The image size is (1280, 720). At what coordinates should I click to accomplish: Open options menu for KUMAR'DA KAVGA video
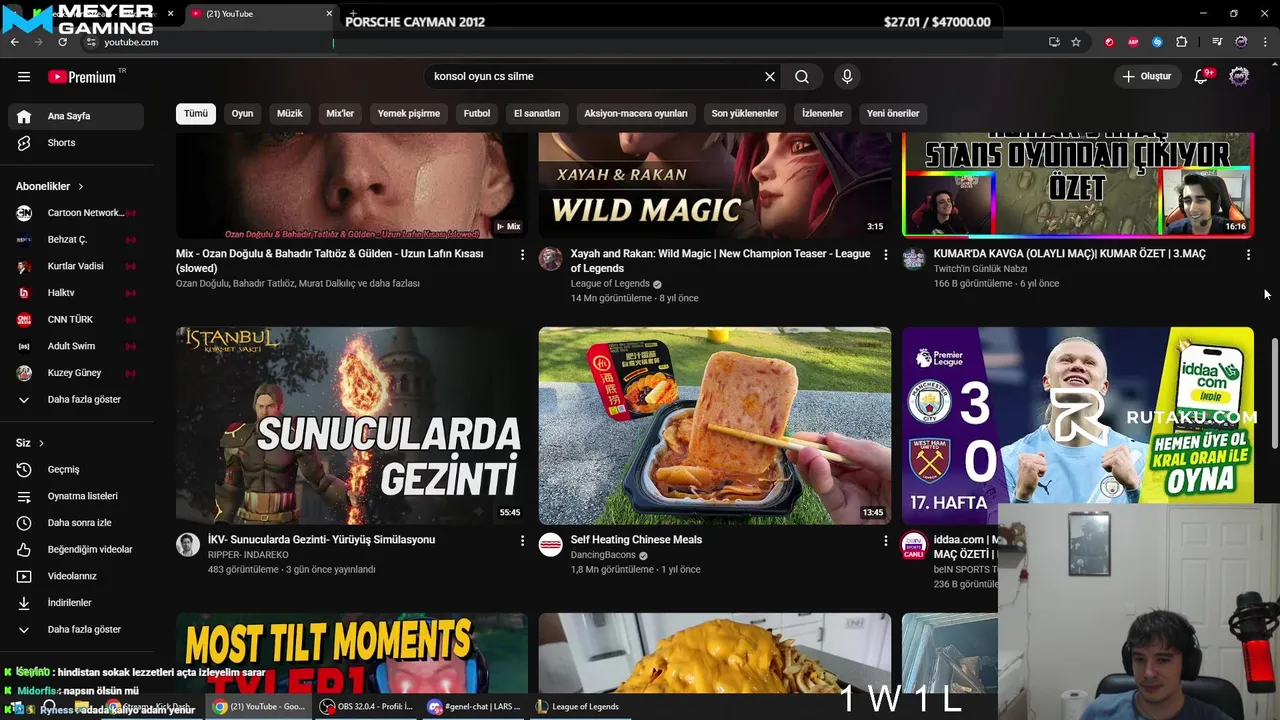pyautogui.click(x=1248, y=255)
